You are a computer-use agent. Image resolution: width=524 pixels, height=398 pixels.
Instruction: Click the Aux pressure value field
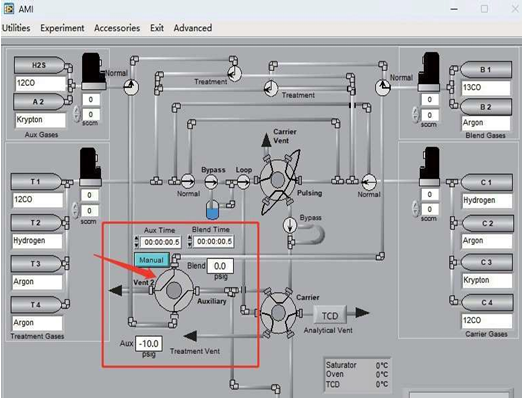coord(149,344)
